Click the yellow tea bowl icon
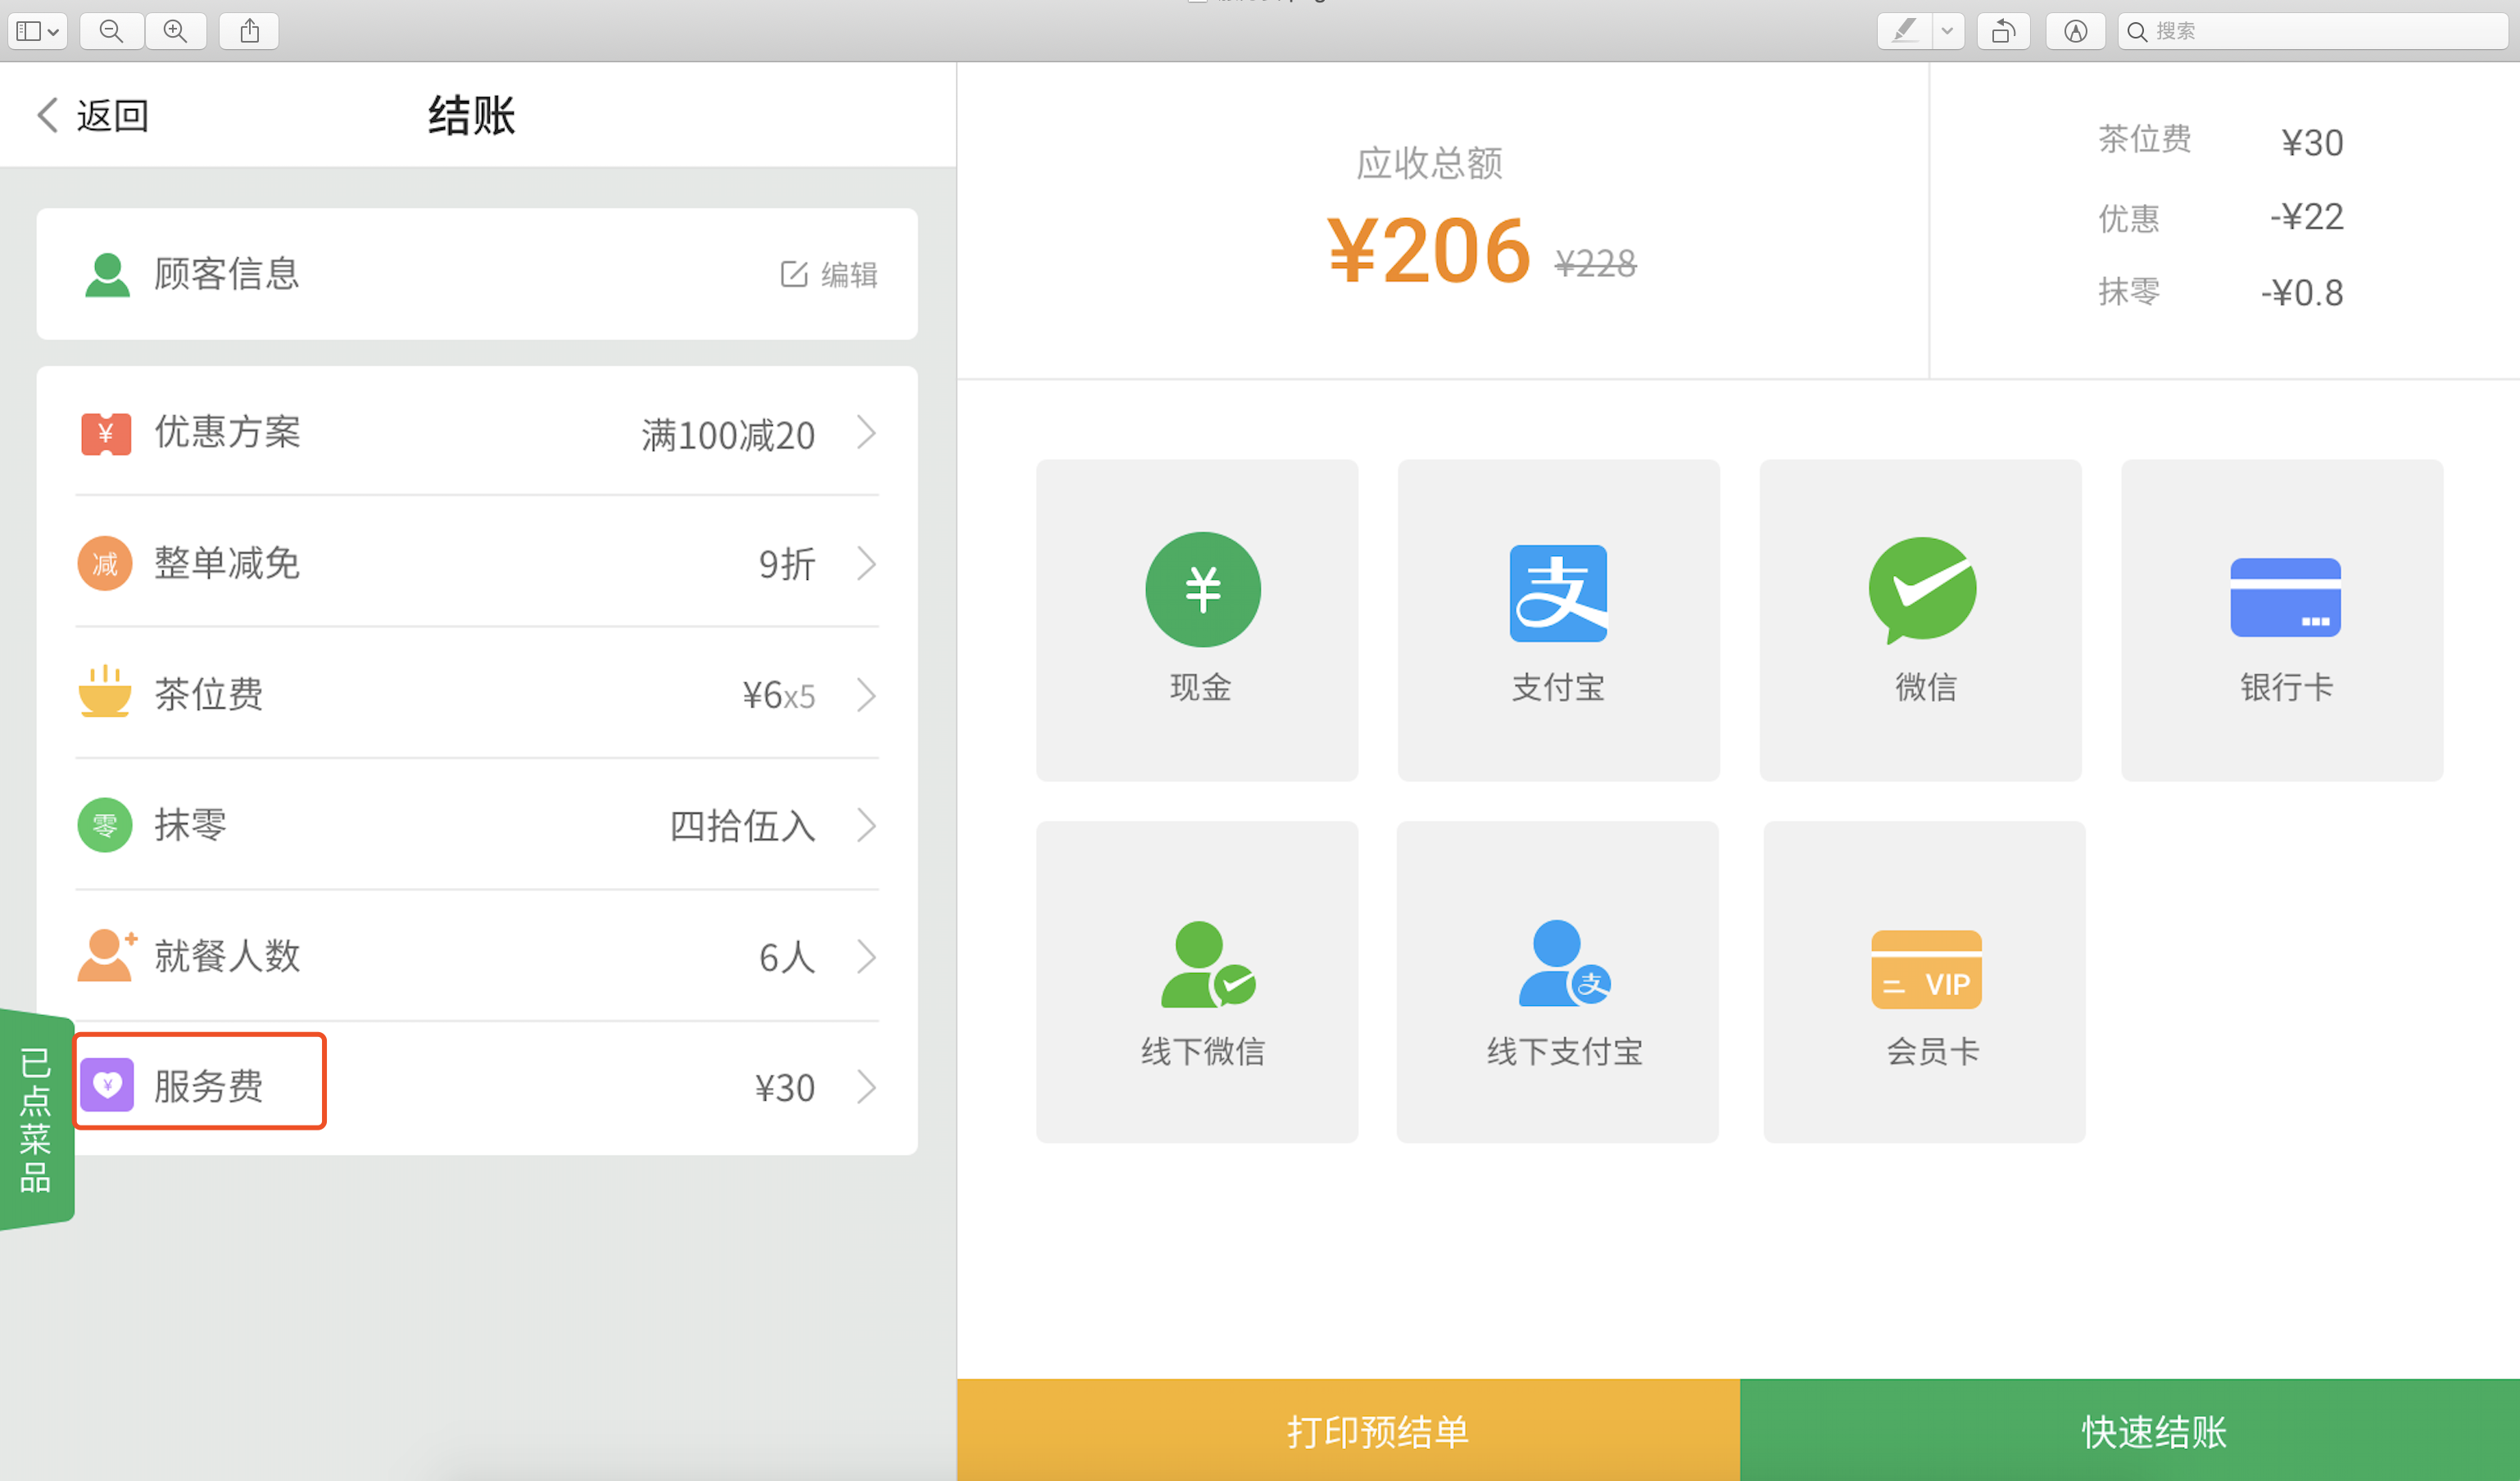2520x1481 pixels. (105, 693)
